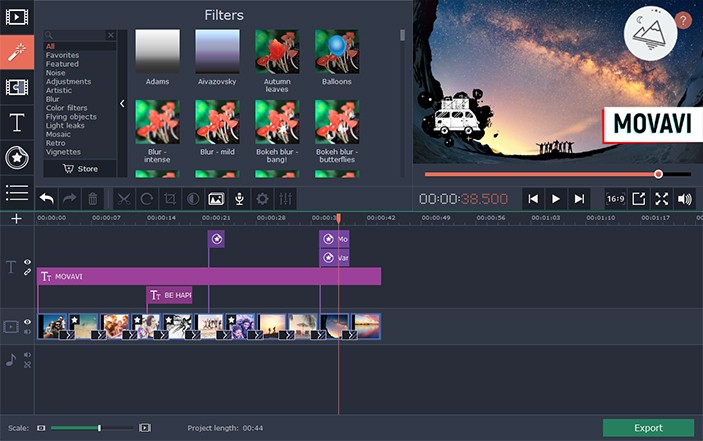Open the image overlay wizard icon
703x441 pixels.
[216, 199]
